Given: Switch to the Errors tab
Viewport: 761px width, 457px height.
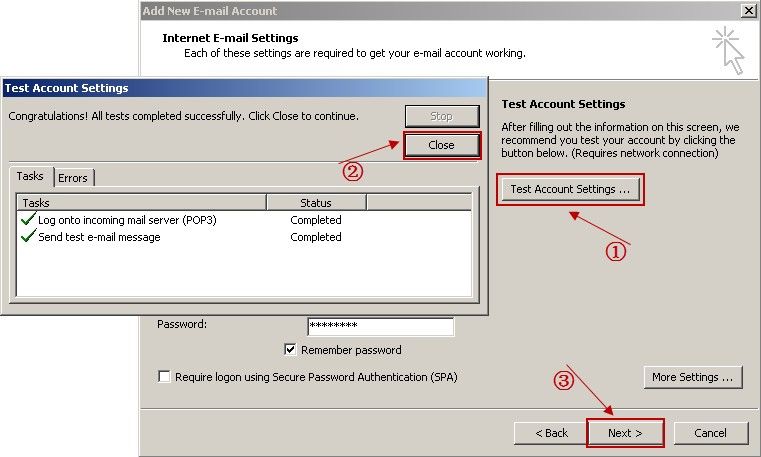Looking at the screenshot, I should (73, 178).
